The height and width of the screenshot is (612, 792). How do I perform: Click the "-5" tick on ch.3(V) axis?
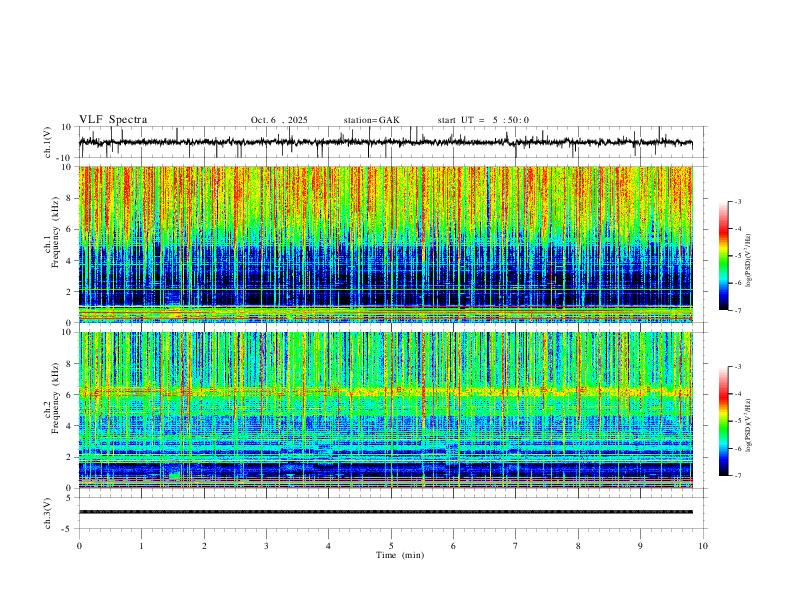coord(68,529)
